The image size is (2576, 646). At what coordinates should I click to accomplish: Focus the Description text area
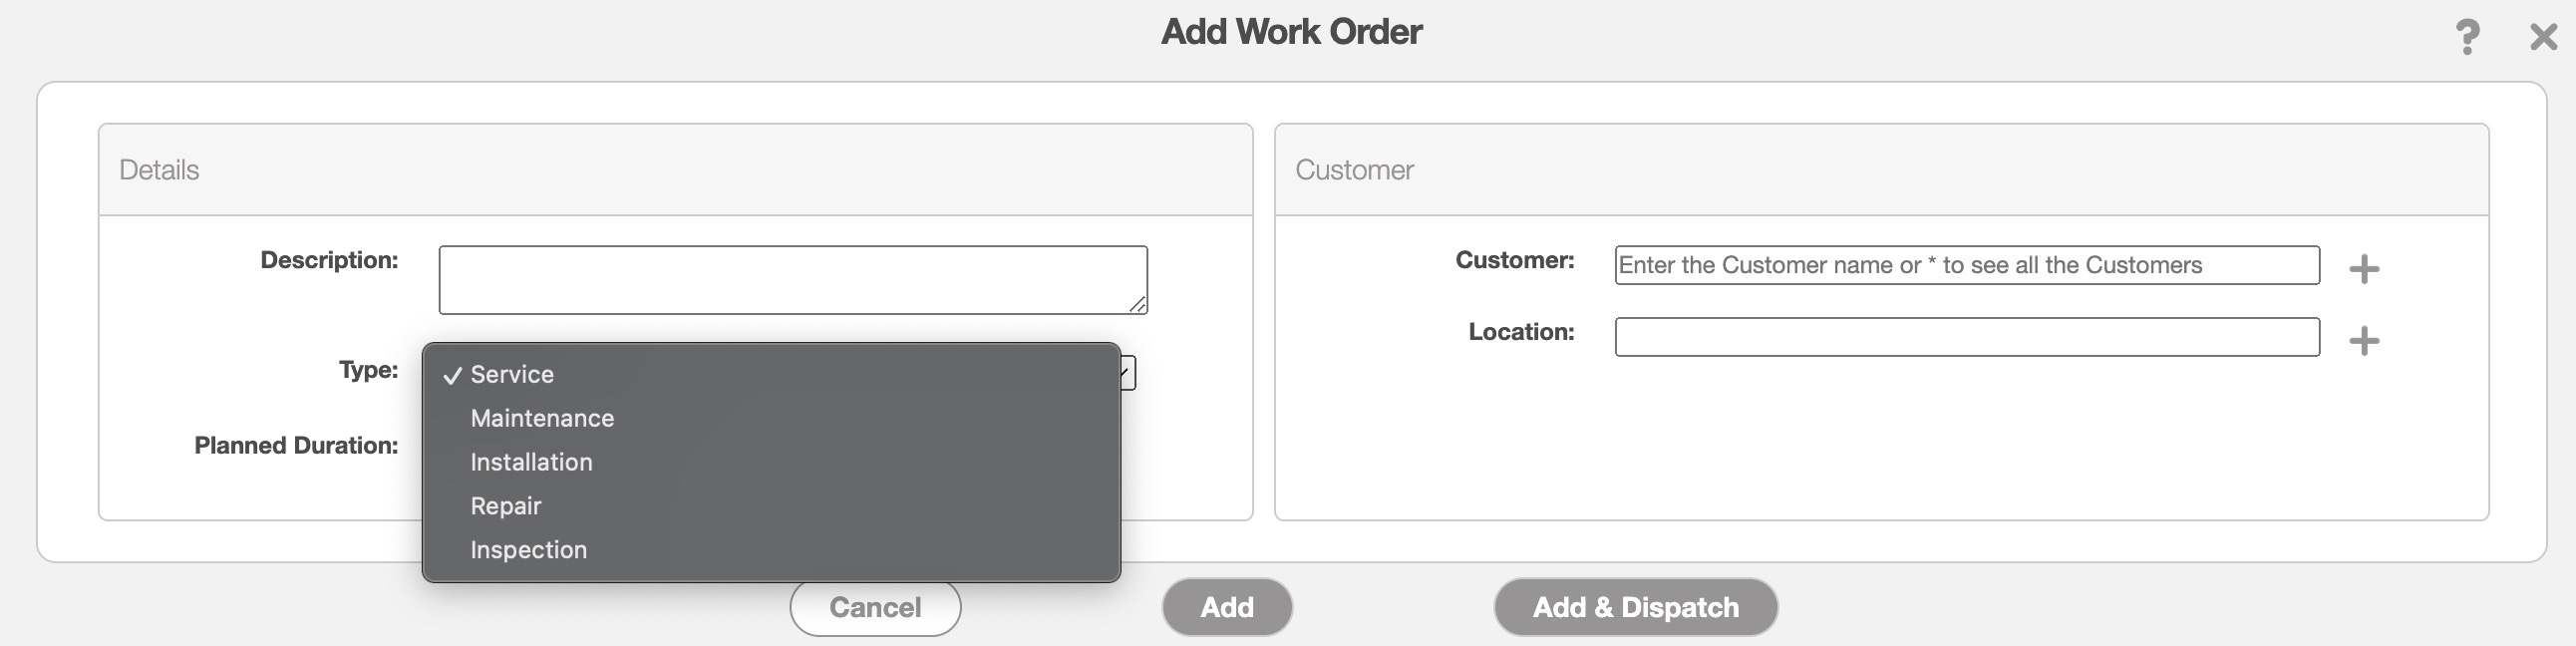tap(792, 279)
